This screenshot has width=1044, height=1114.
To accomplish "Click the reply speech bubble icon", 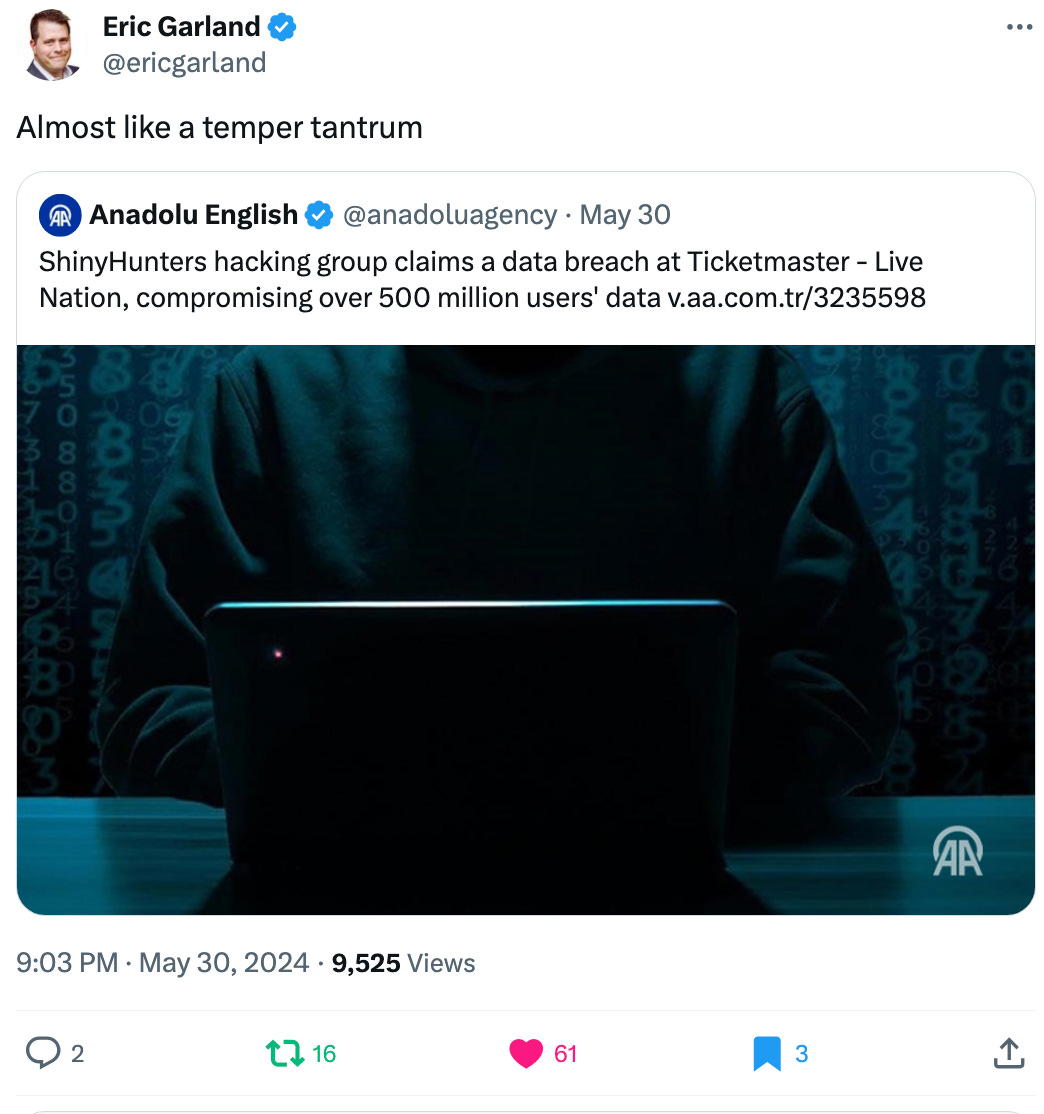I will point(43,1053).
